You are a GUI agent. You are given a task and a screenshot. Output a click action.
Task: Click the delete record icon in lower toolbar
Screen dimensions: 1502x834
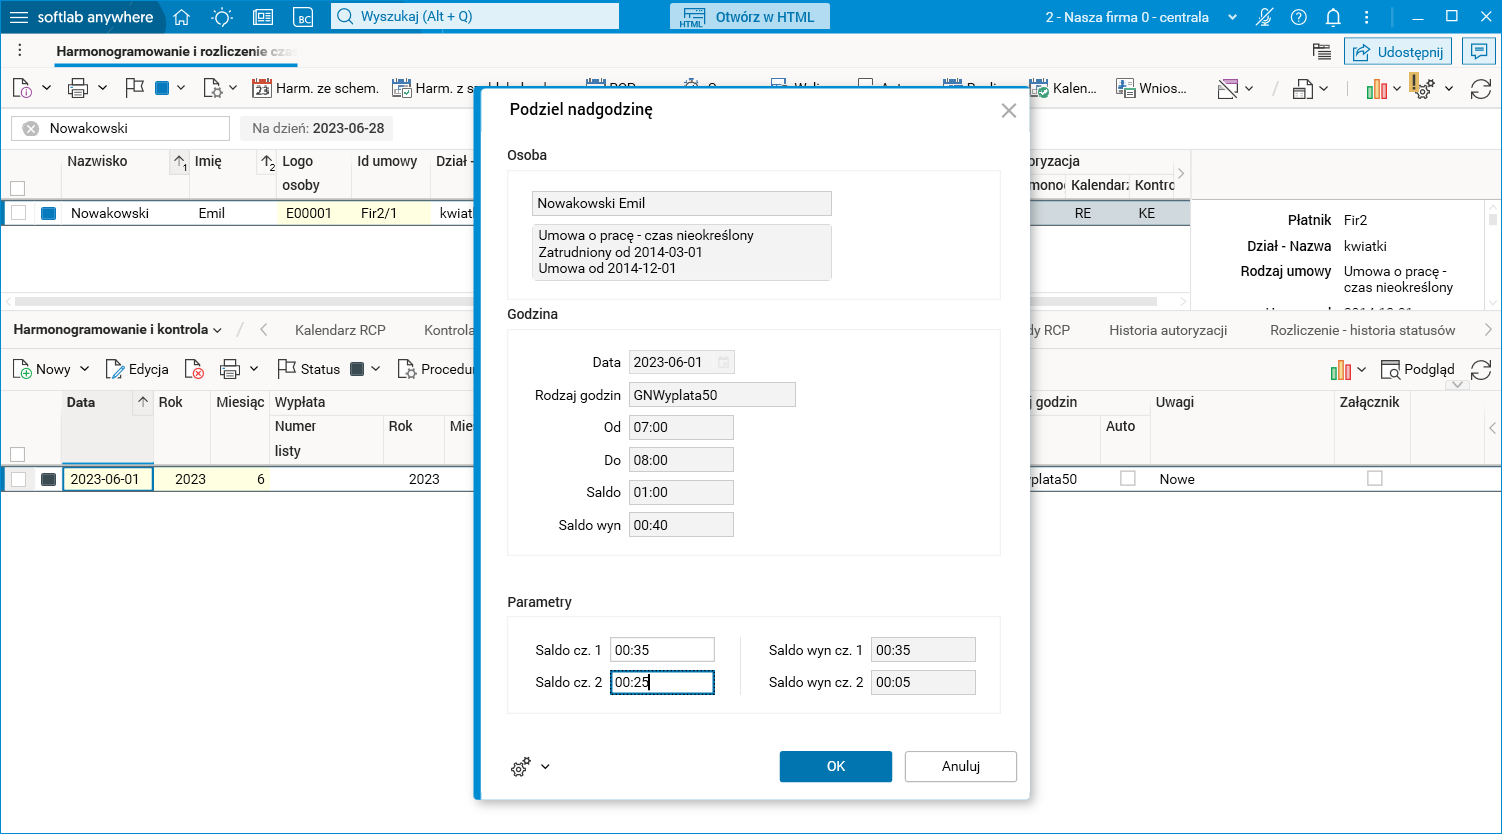coord(194,369)
